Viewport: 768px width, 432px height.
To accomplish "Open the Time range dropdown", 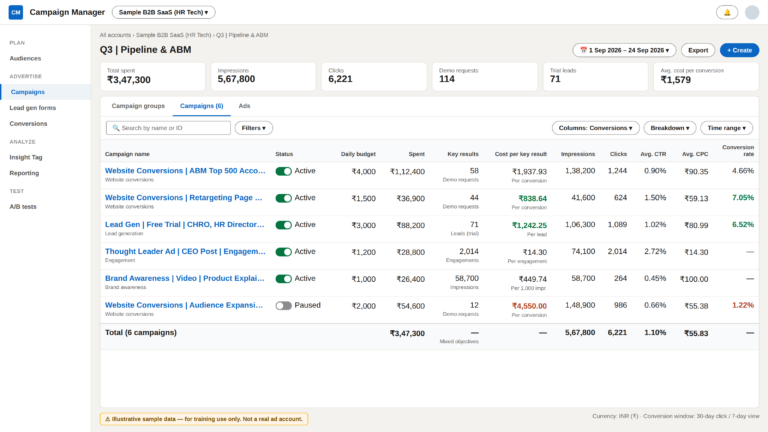I will (726, 128).
